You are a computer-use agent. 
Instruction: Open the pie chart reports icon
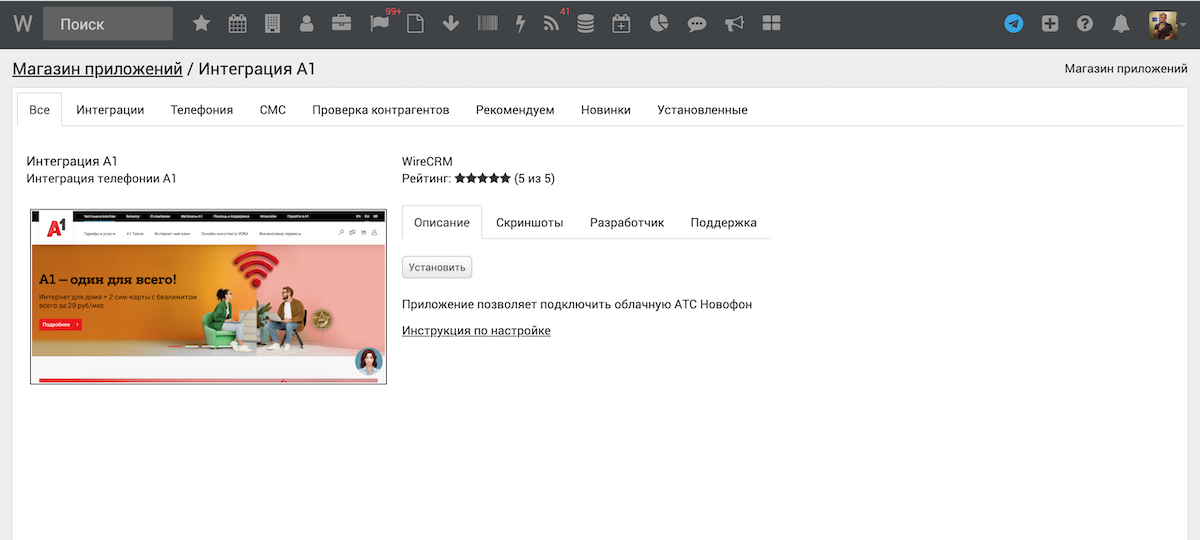(x=658, y=24)
